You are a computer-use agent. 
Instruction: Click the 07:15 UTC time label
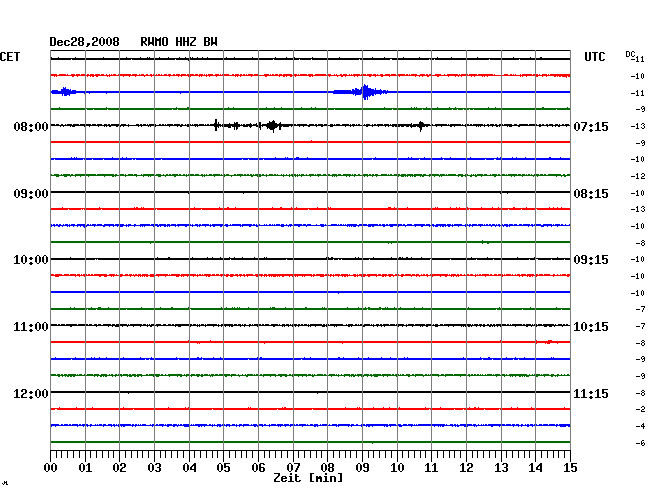591,126
